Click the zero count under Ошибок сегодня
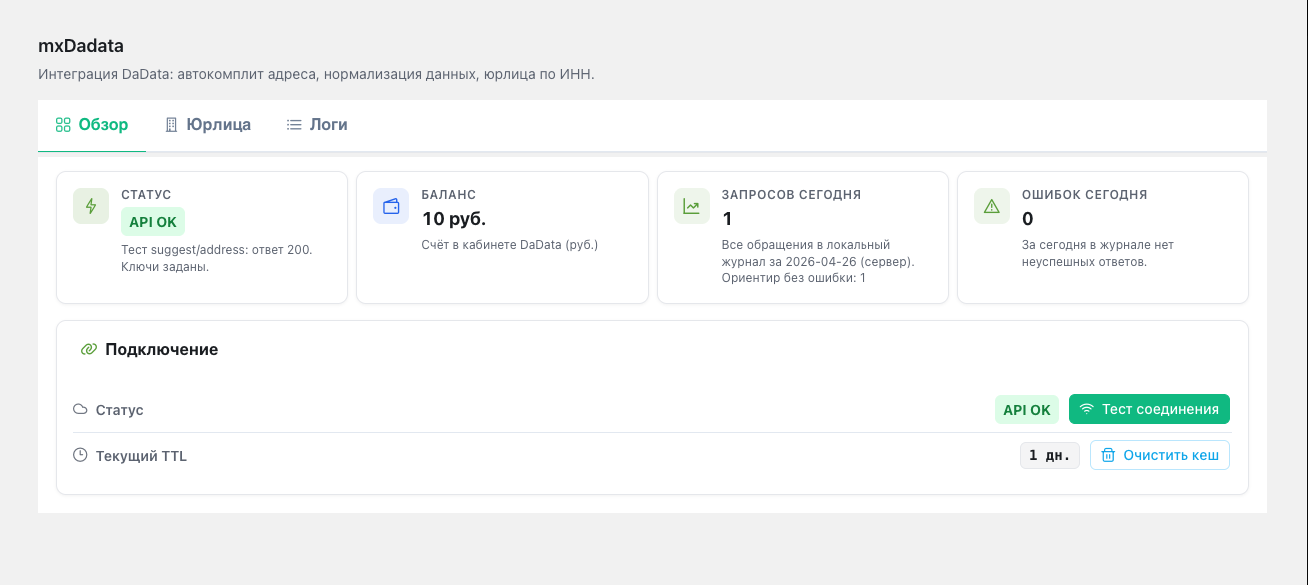 [1027, 219]
